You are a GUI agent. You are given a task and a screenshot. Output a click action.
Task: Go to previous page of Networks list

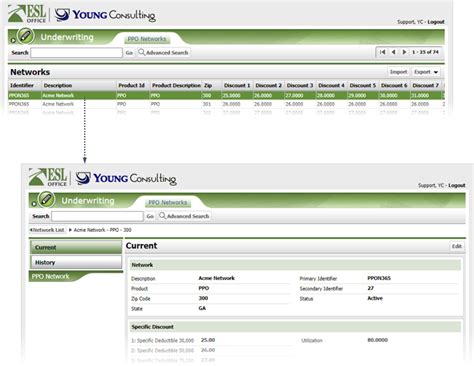pyautogui.click(x=394, y=52)
